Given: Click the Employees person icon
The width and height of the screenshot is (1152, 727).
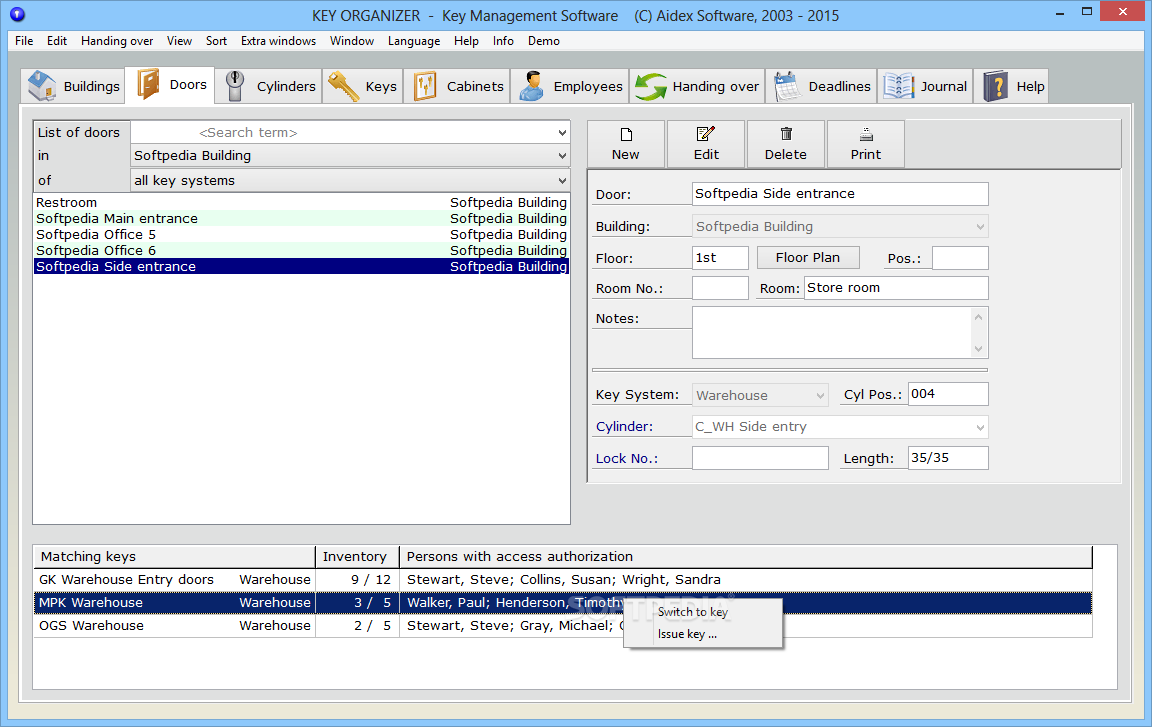Looking at the screenshot, I should click(x=532, y=86).
